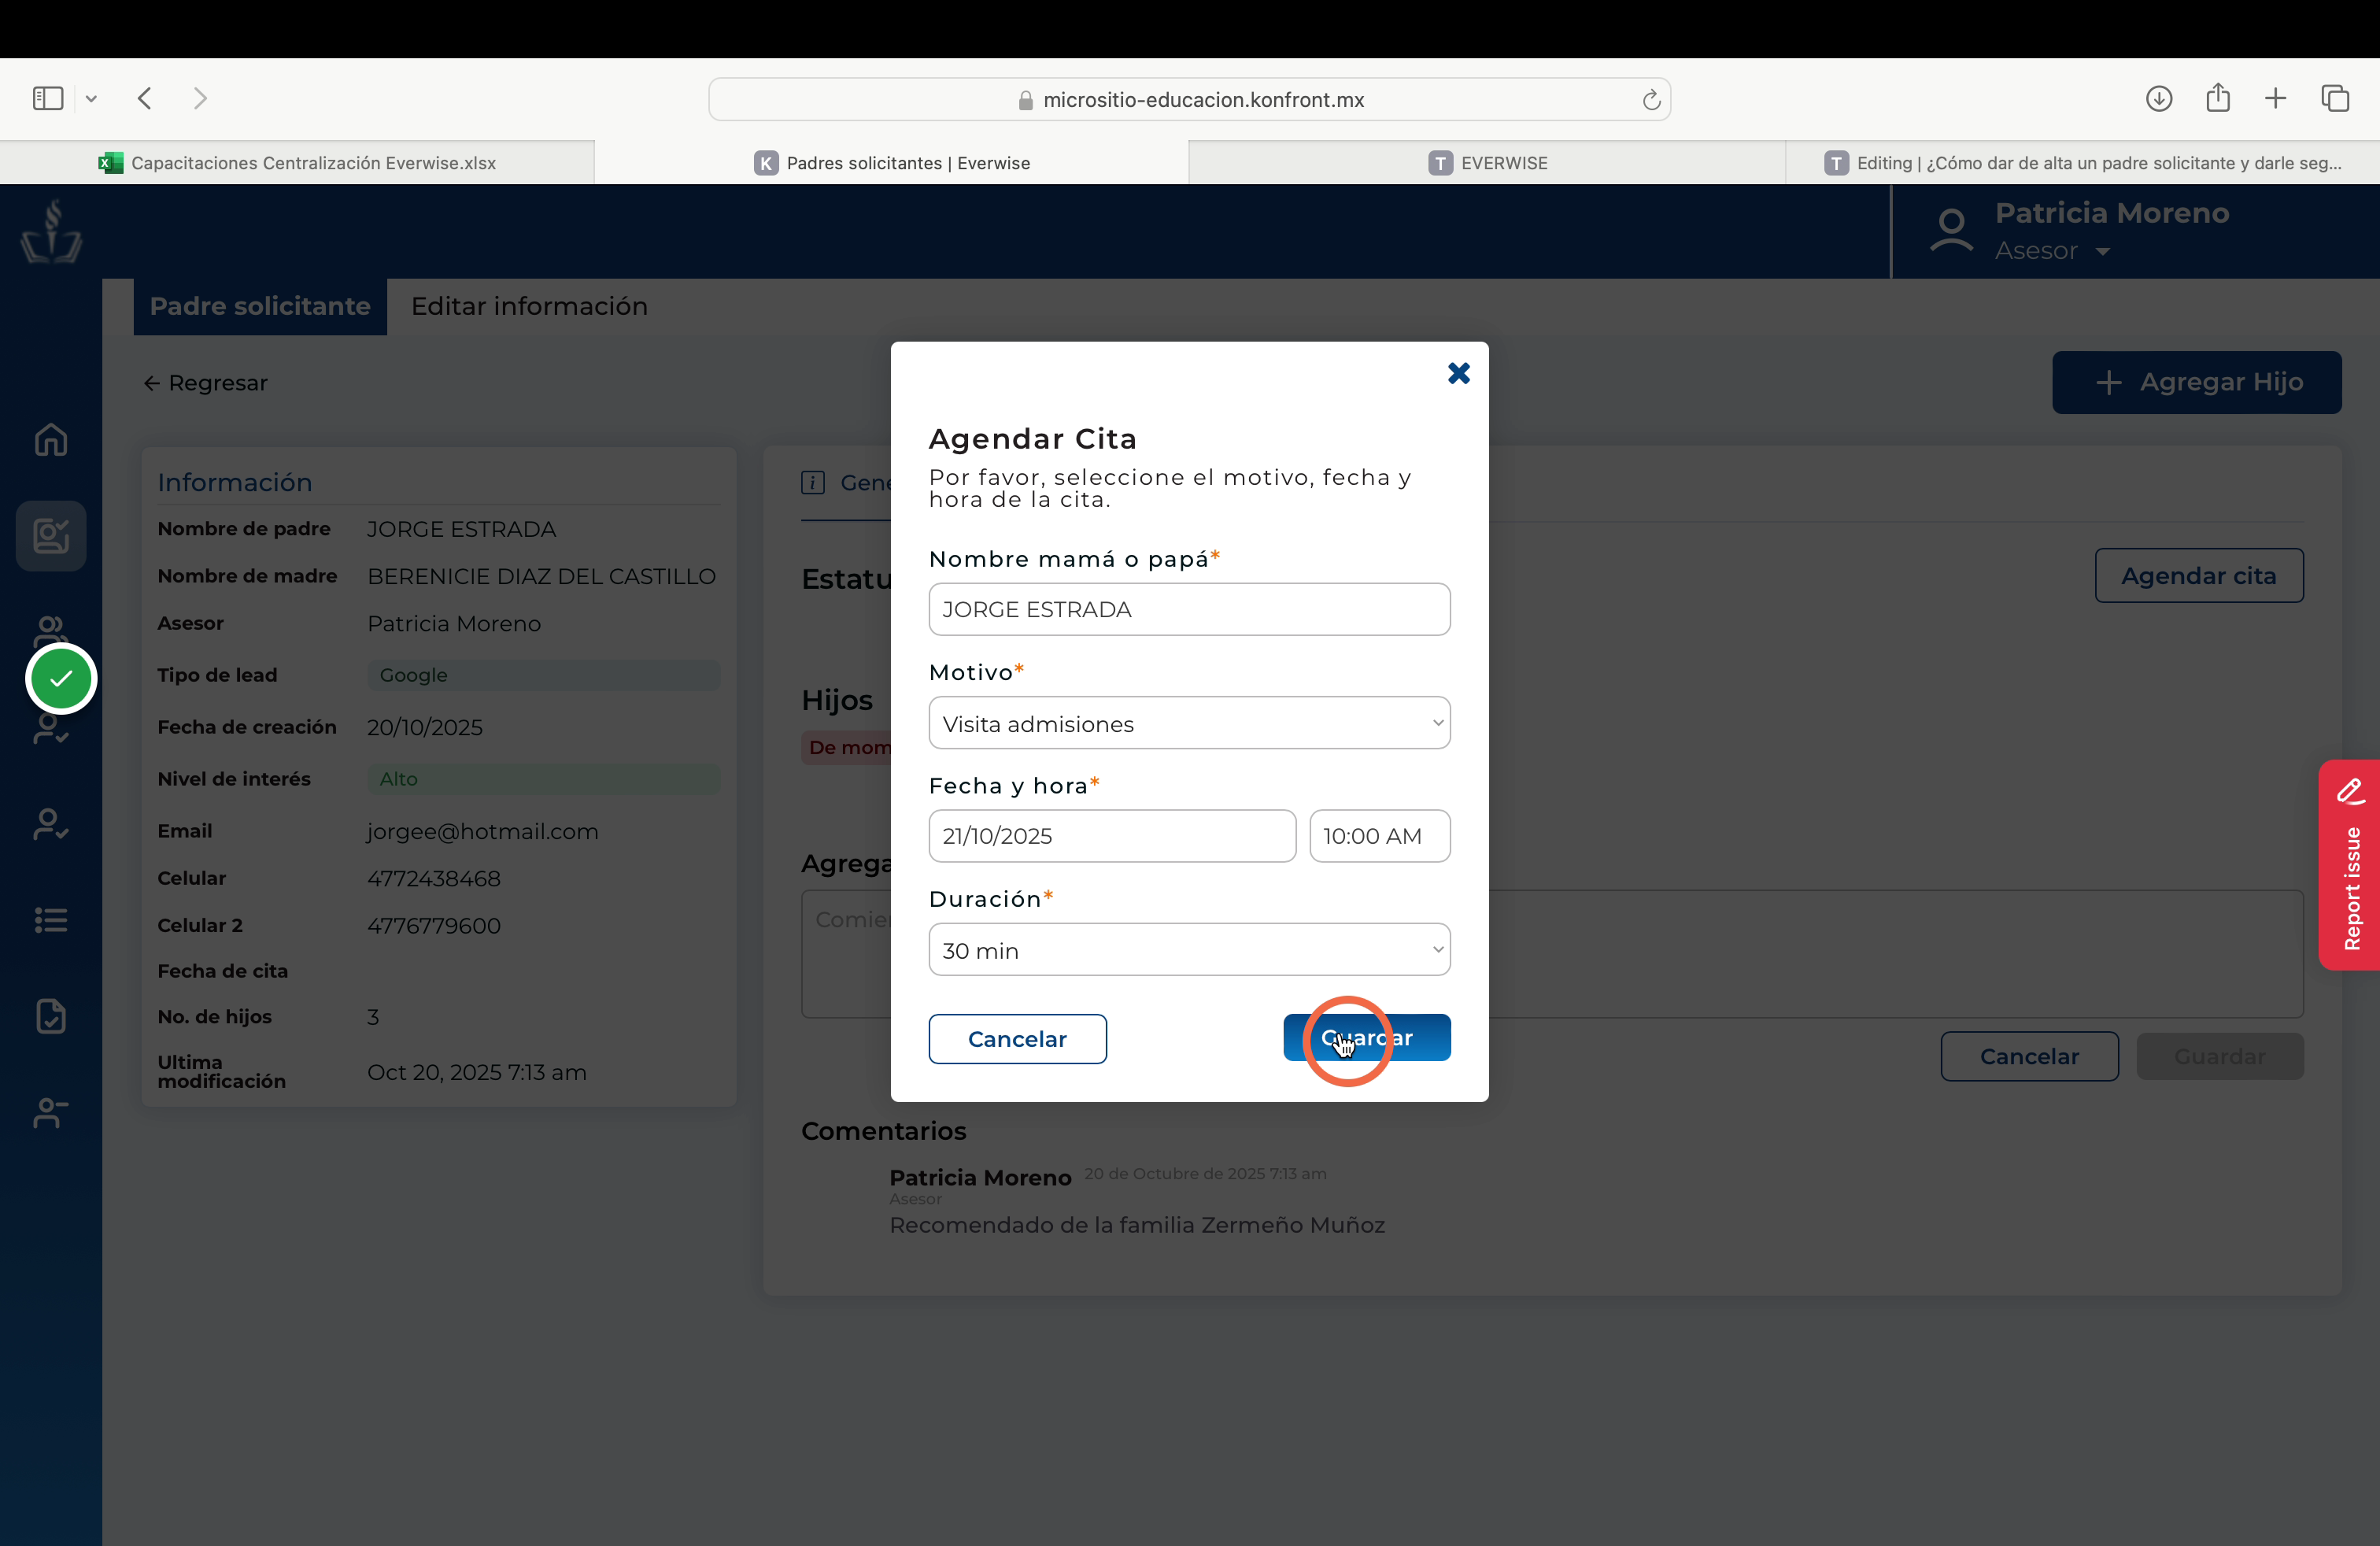Reload the page in Safari
The width and height of the screenshot is (2380, 1546).
tap(1651, 99)
